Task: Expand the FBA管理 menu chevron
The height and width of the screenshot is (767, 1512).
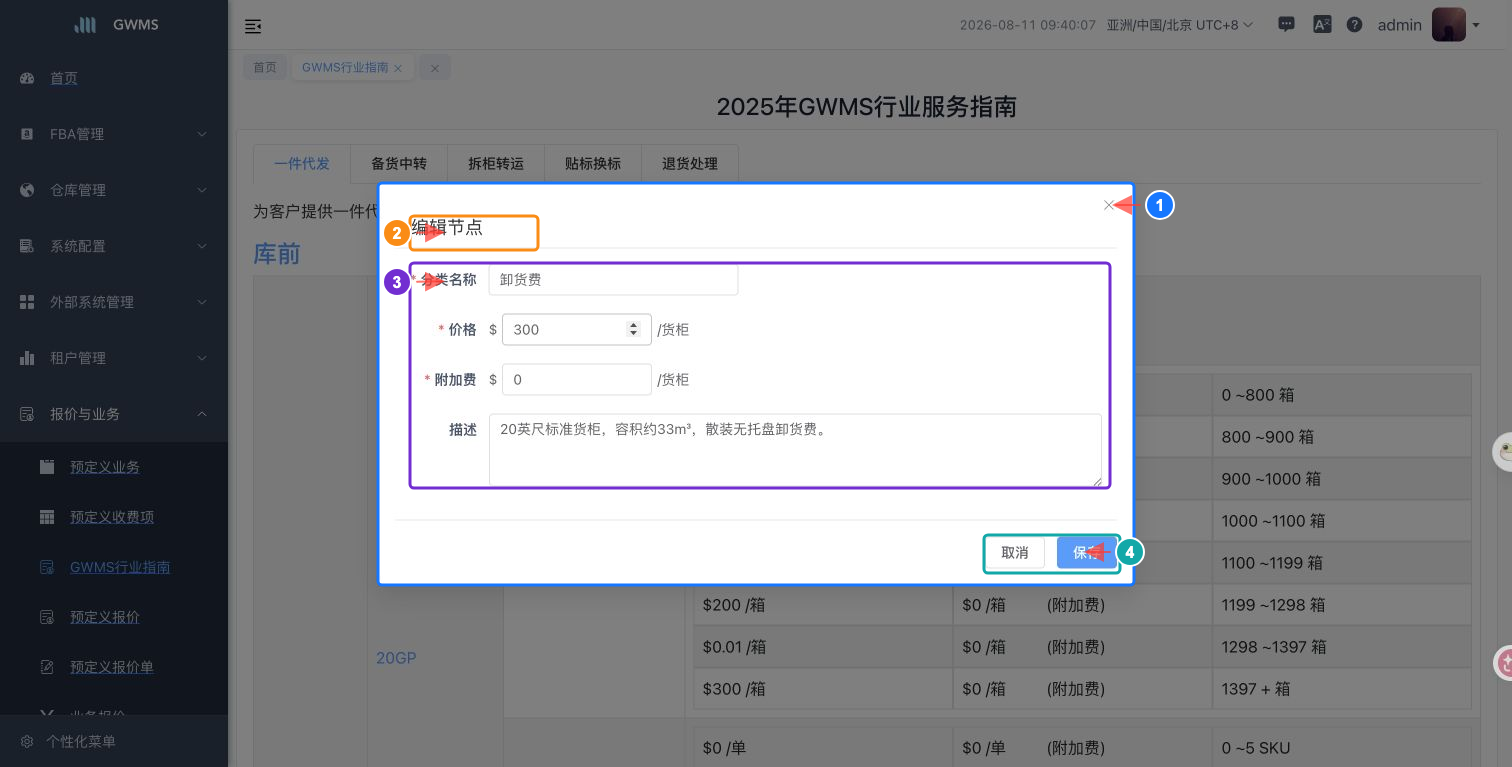Action: click(x=201, y=134)
